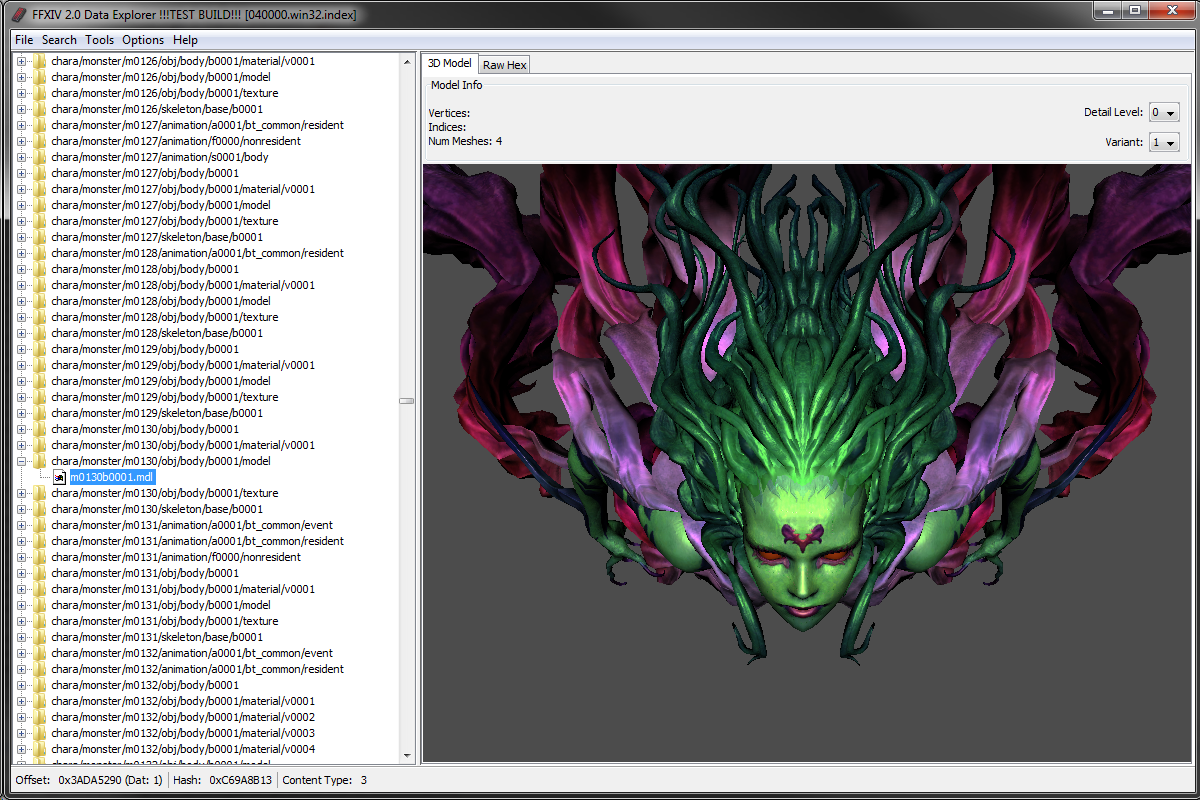Open the Help menu

pos(185,40)
